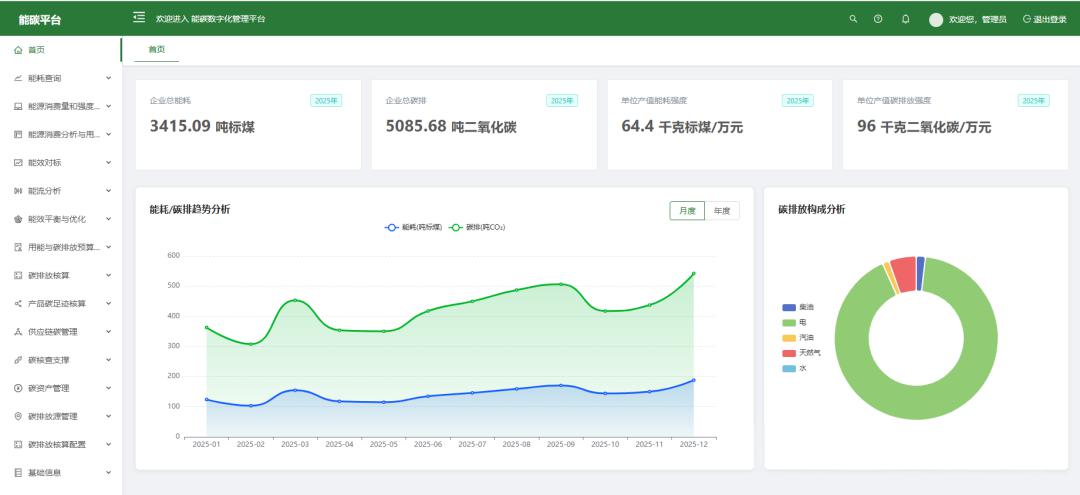Click 碳排 data point at 2025-12

(x=693, y=273)
